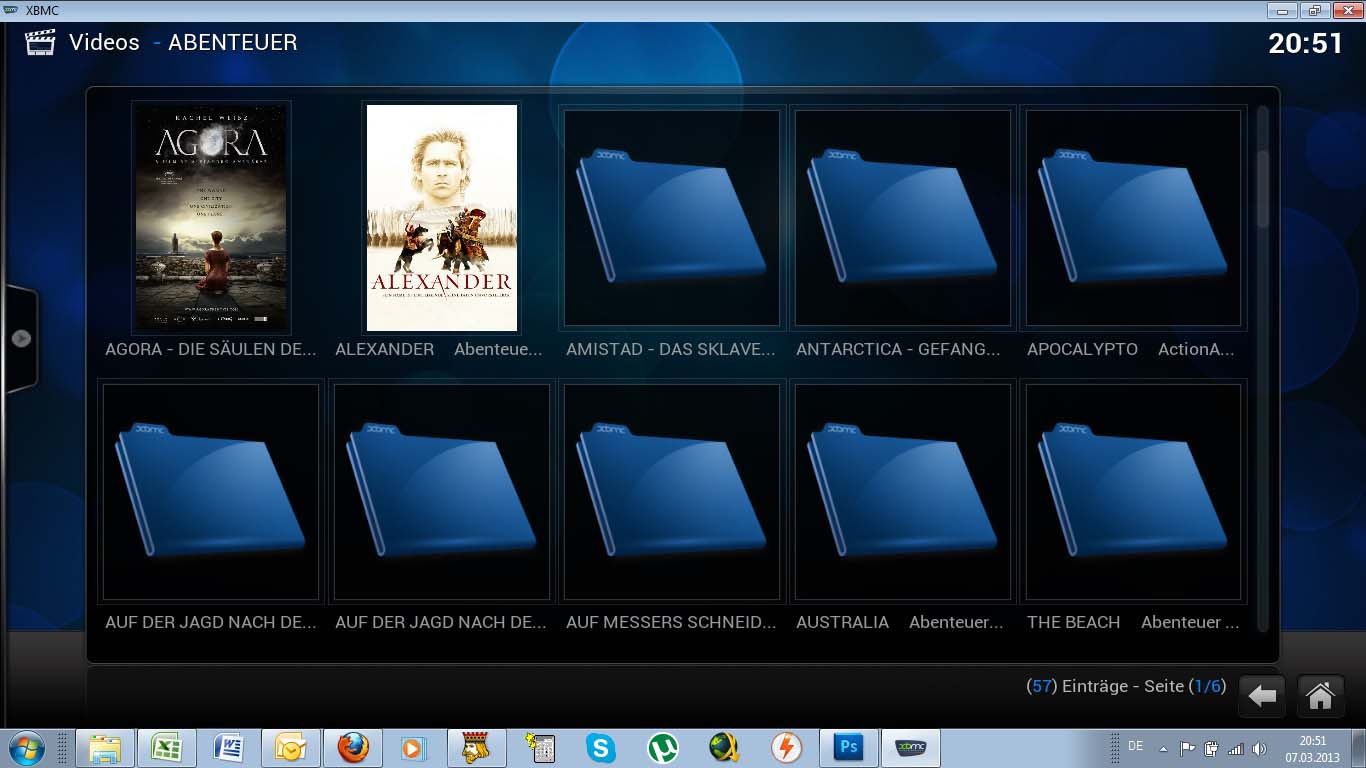Click the ABENTEUER genre heading
The width and height of the screenshot is (1366, 768).
(233, 42)
